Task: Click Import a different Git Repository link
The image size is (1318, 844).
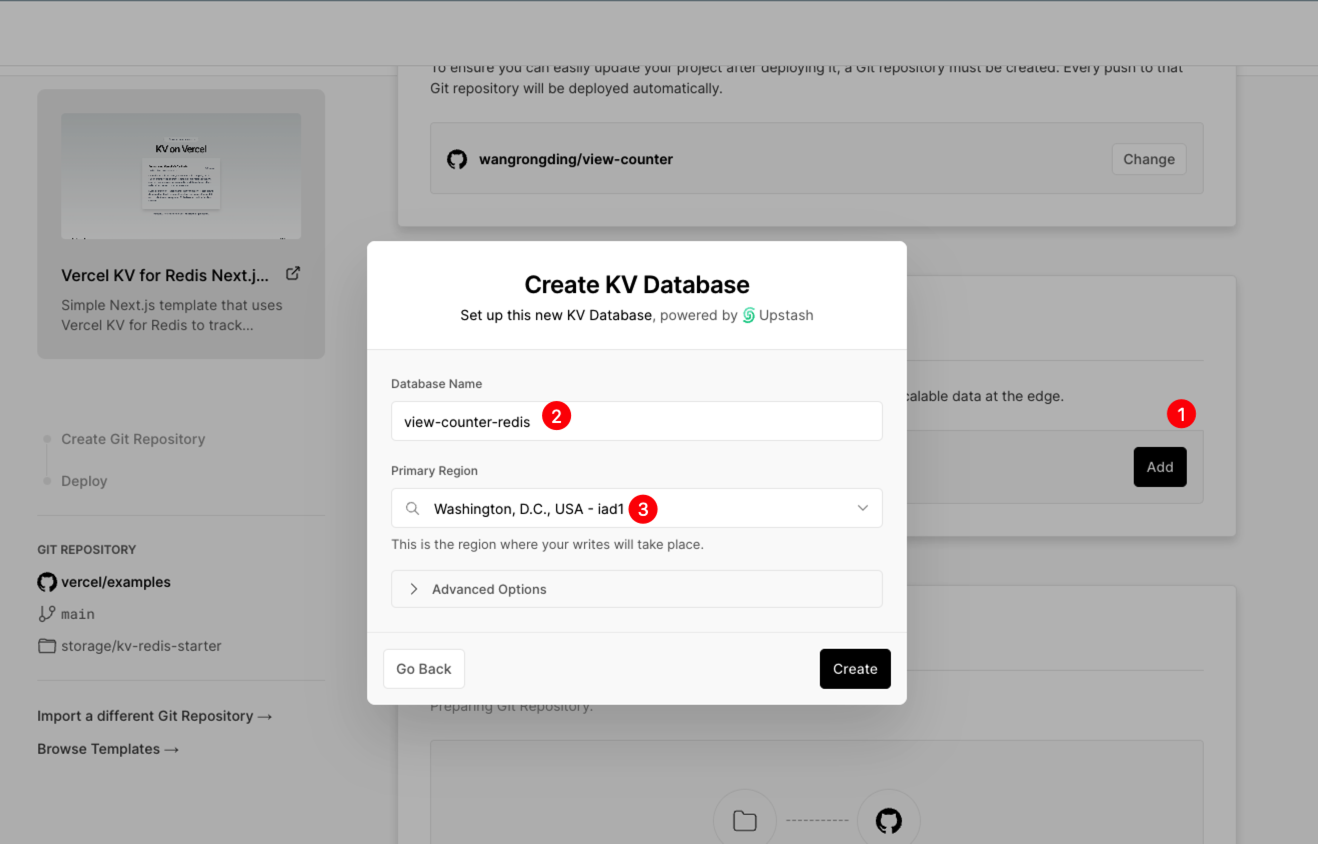Action: pyautogui.click(x=155, y=716)
